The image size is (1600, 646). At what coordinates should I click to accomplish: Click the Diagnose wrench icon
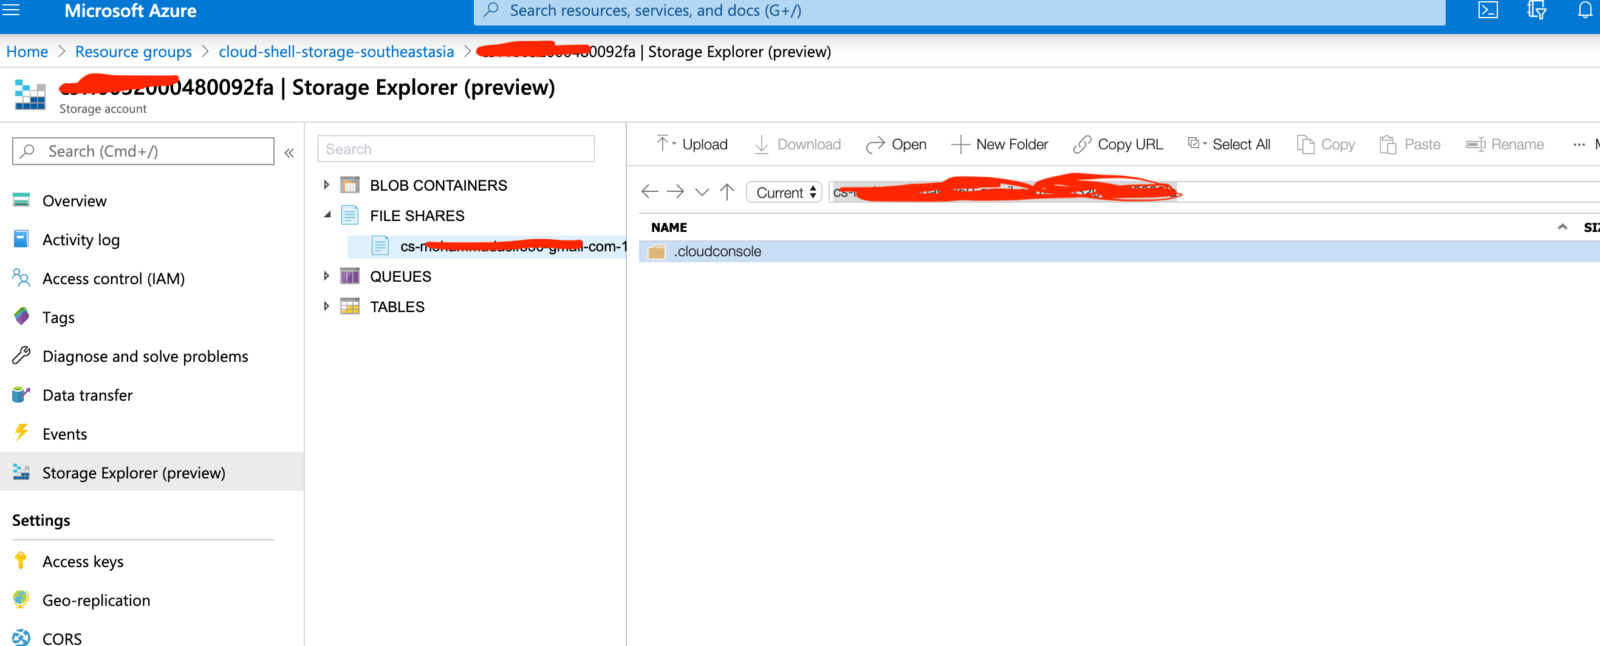[21, 355]
